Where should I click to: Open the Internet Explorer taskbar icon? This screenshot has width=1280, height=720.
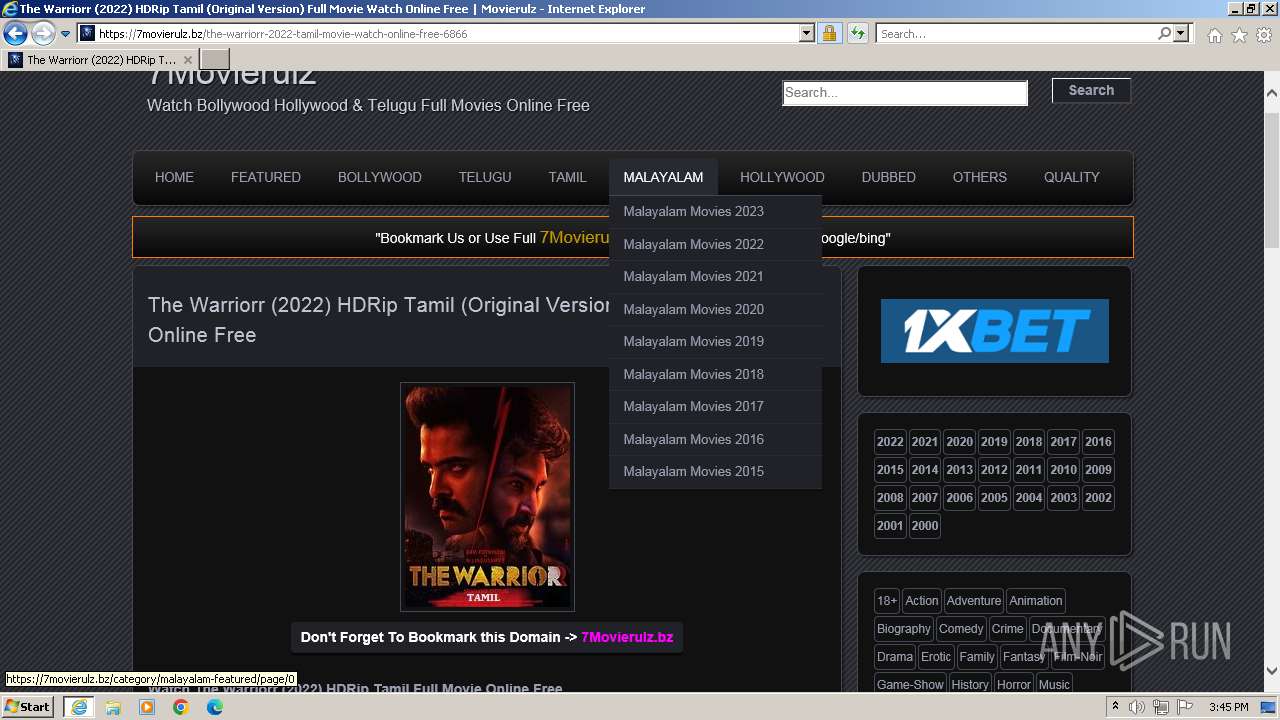pyautogui.click(x=78, y=707)
